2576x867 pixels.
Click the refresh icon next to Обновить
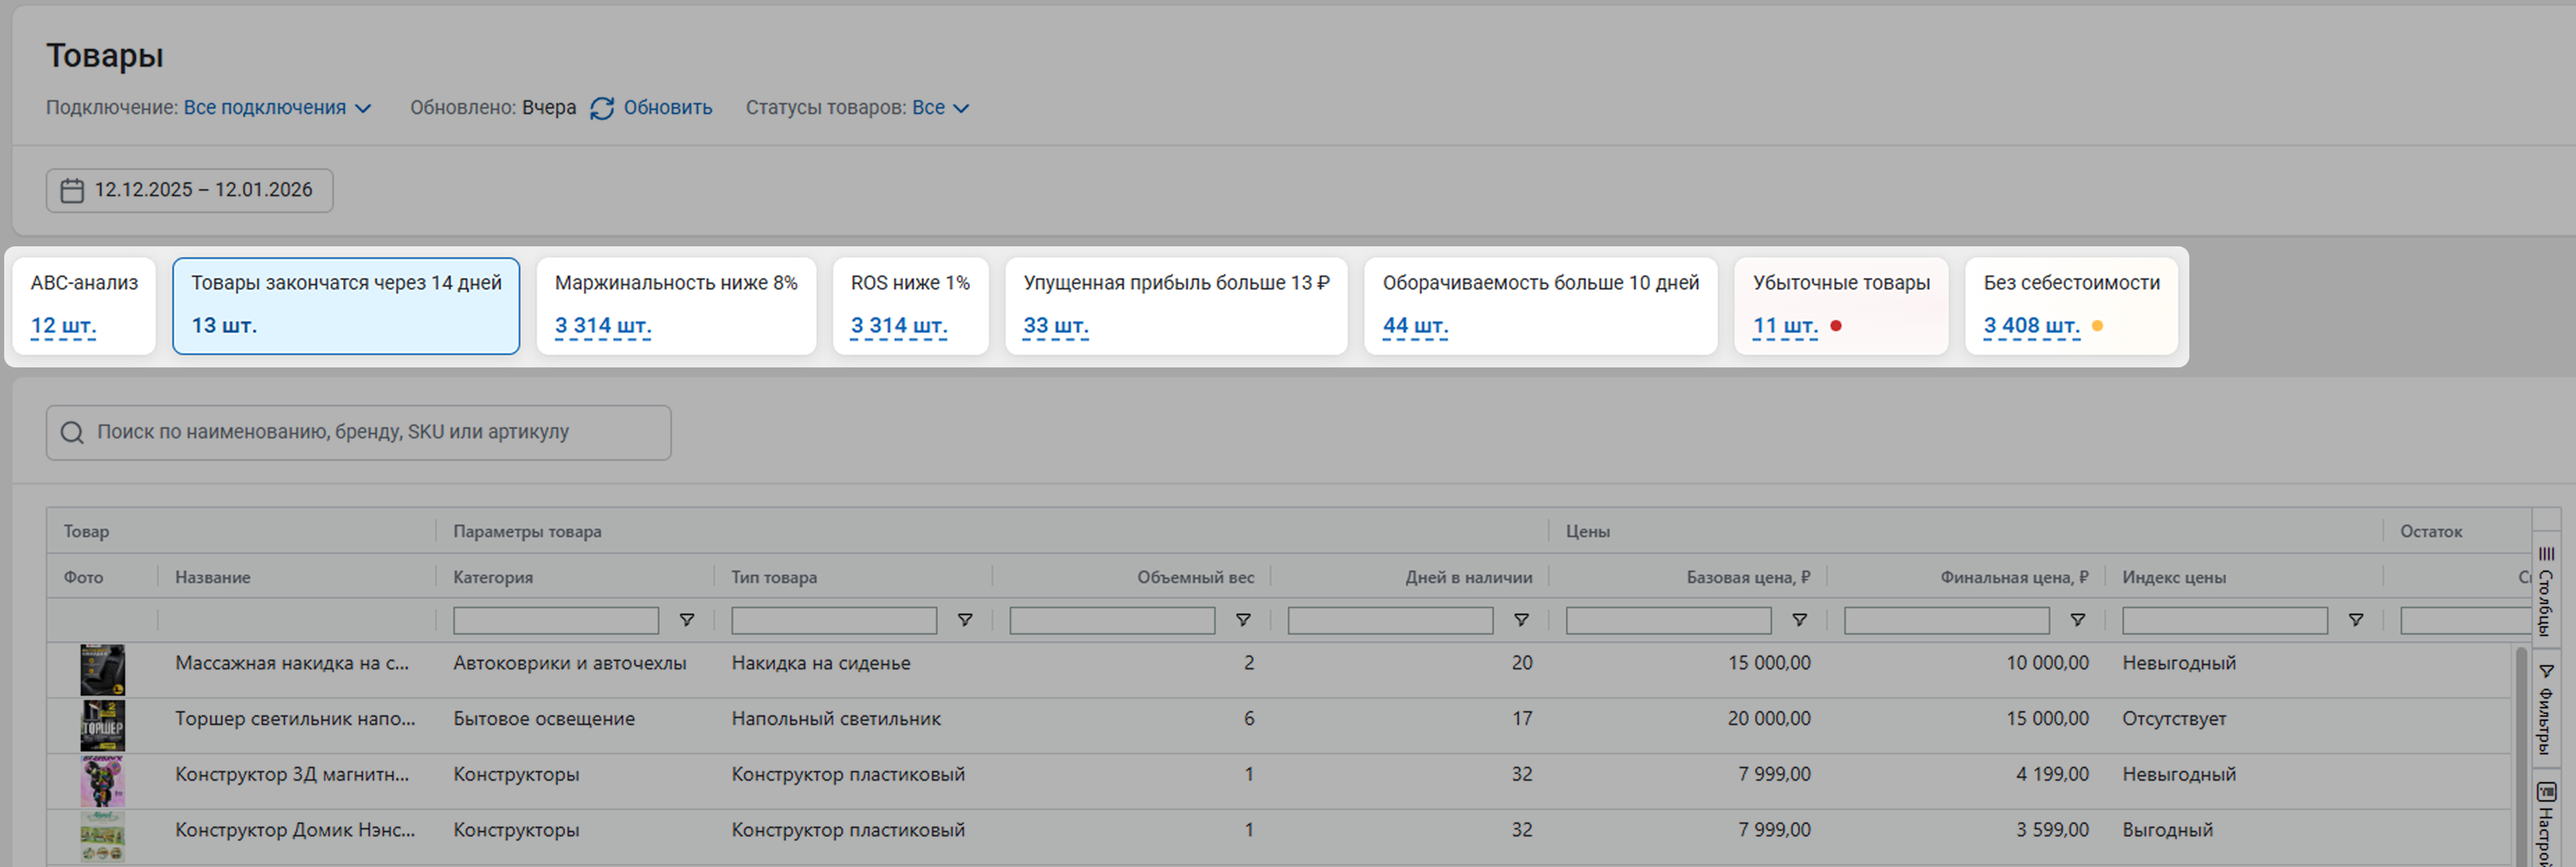pos(601,108)
